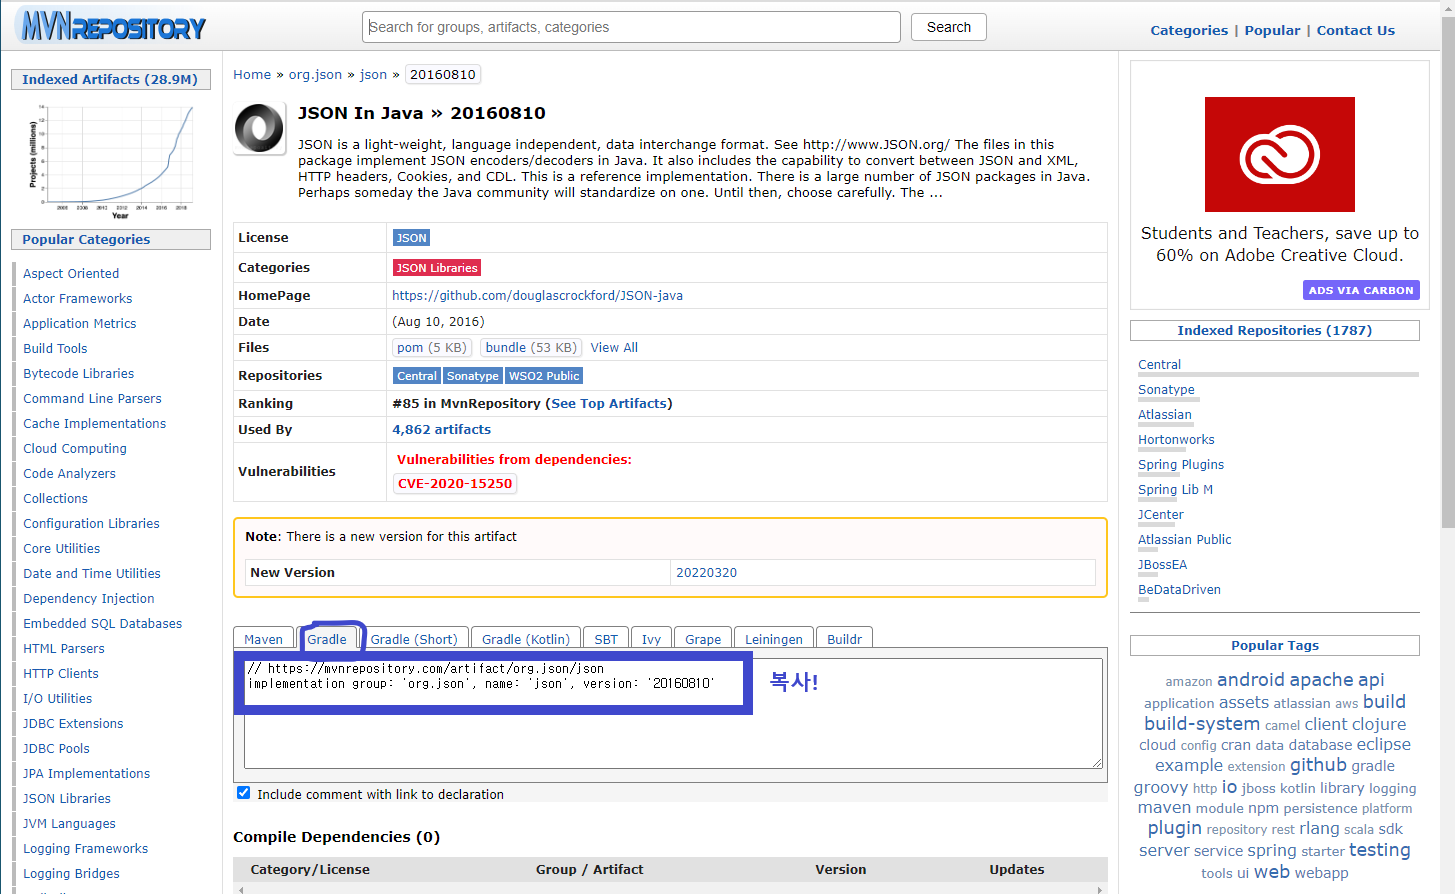Viewport: 1455px width, 894px height.
Task: Switch to the Gradle (Kotlin) tab
Action: [526, 639]
